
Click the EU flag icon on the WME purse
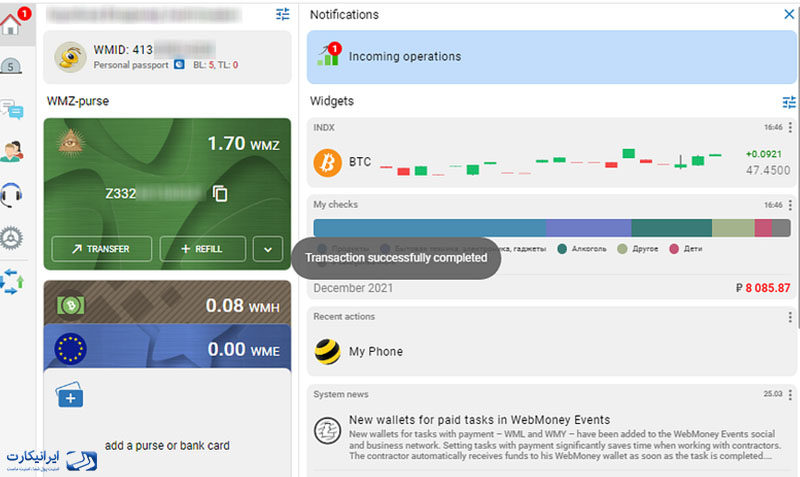[x=70, y=349]
